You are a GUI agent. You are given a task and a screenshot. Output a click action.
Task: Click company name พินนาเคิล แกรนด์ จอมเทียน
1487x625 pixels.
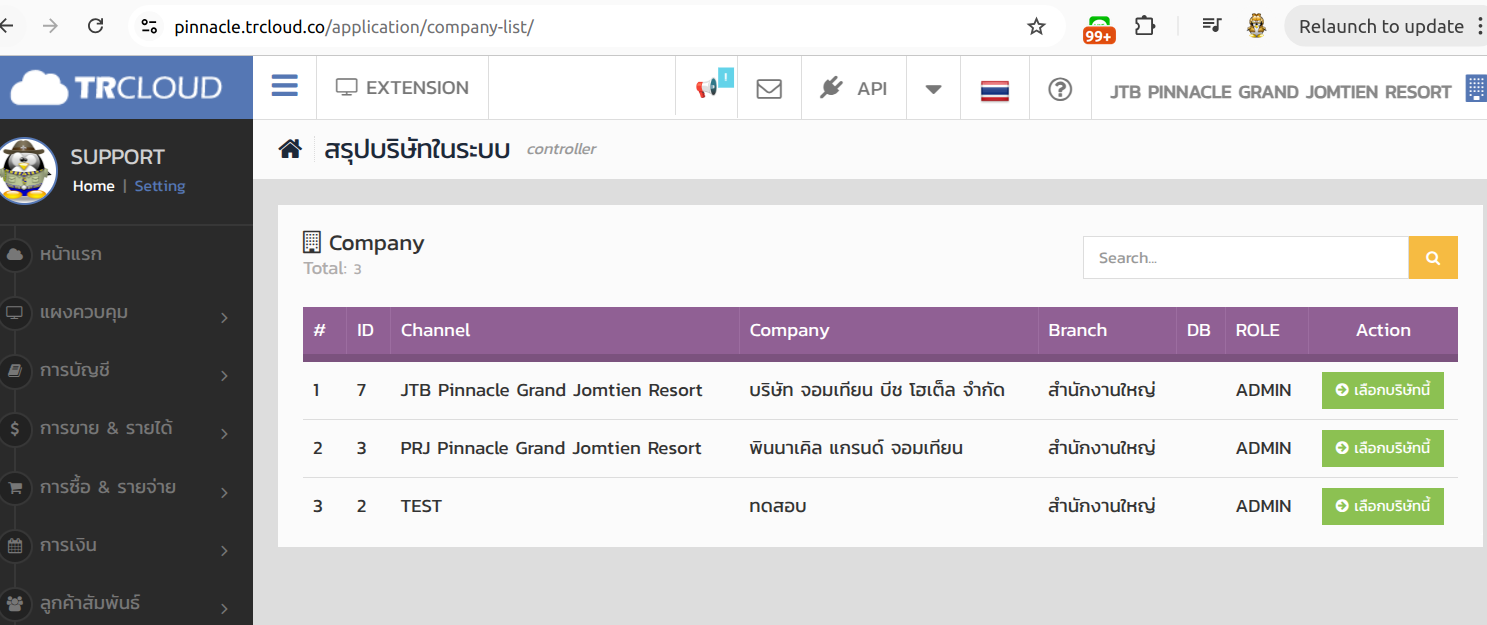coord(856,448)
